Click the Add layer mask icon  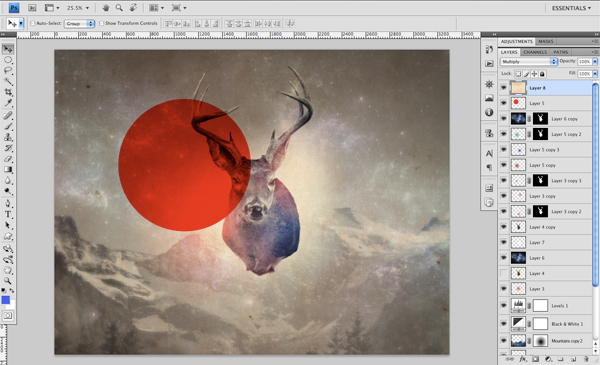535,359
